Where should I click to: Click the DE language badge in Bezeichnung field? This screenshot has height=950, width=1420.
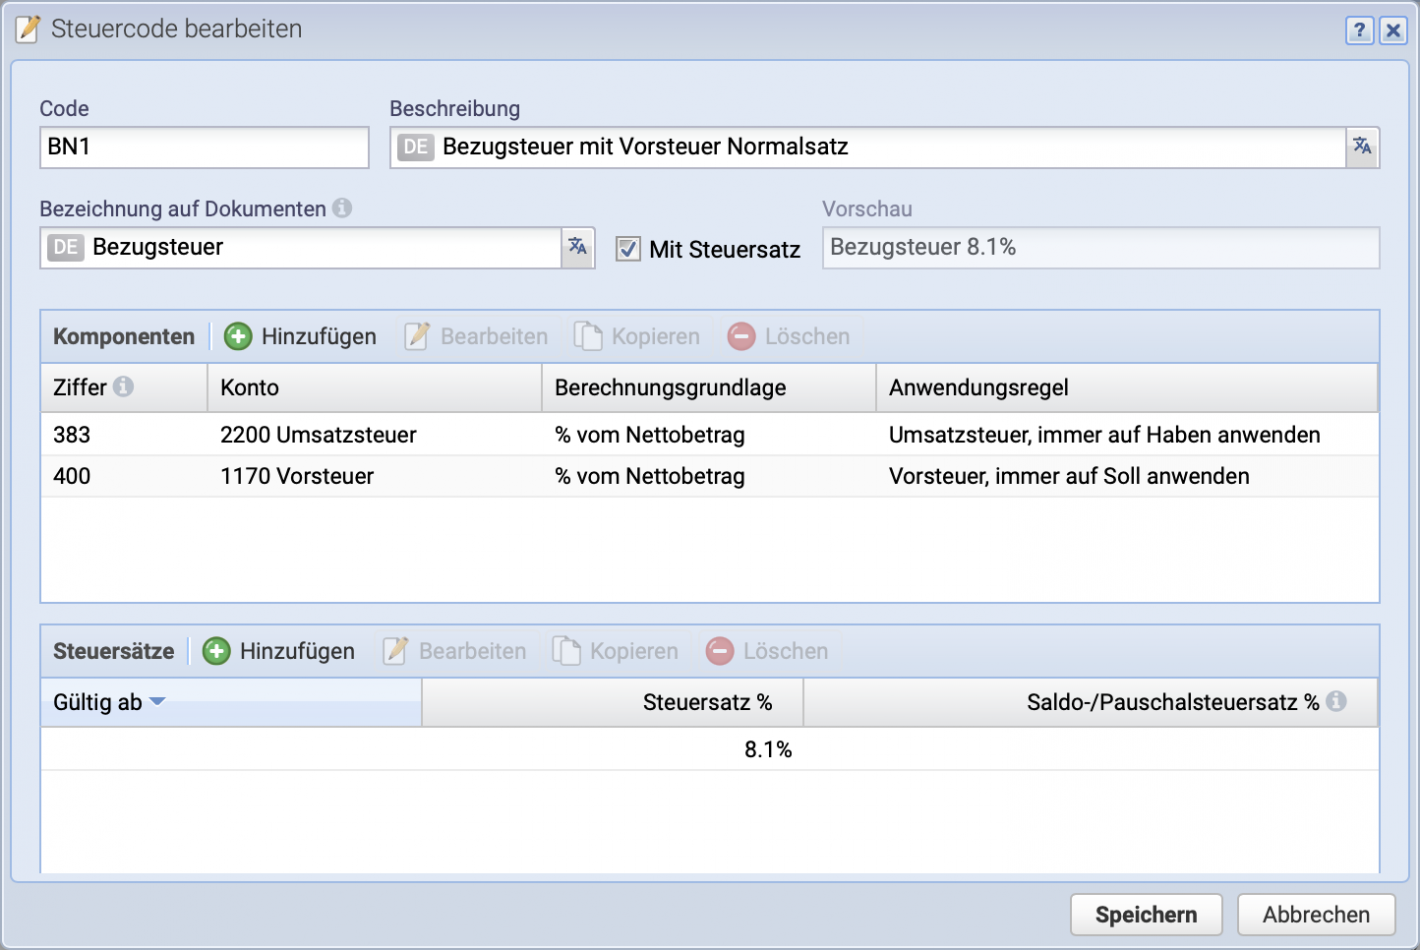(66, 247)
